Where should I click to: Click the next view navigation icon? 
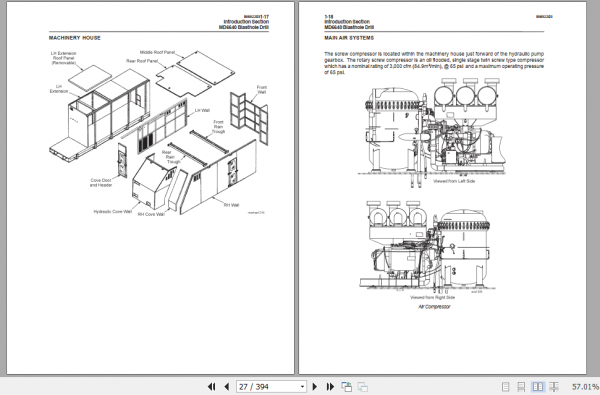362,387
